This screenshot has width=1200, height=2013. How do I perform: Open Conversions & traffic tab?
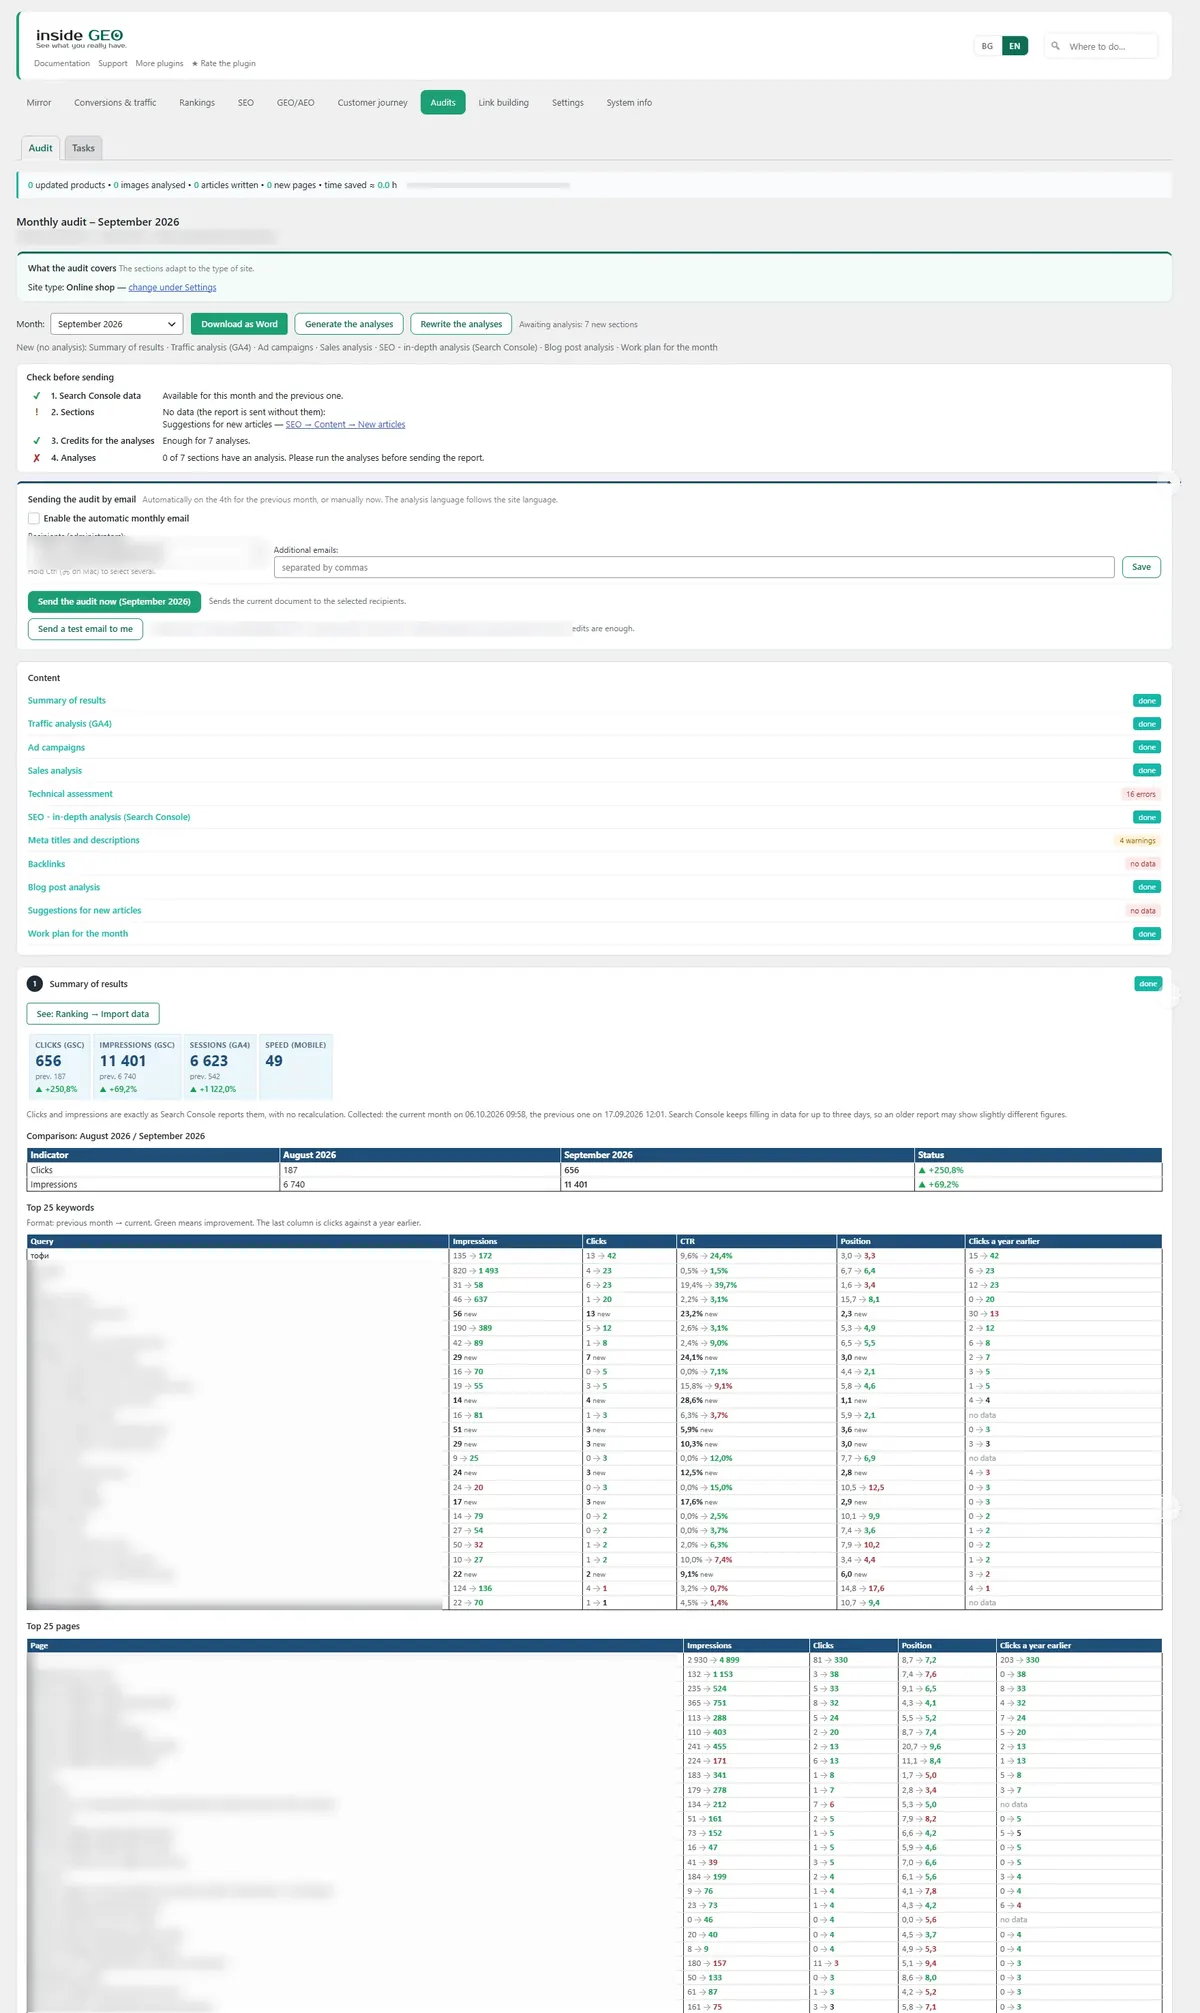point(115,103)
